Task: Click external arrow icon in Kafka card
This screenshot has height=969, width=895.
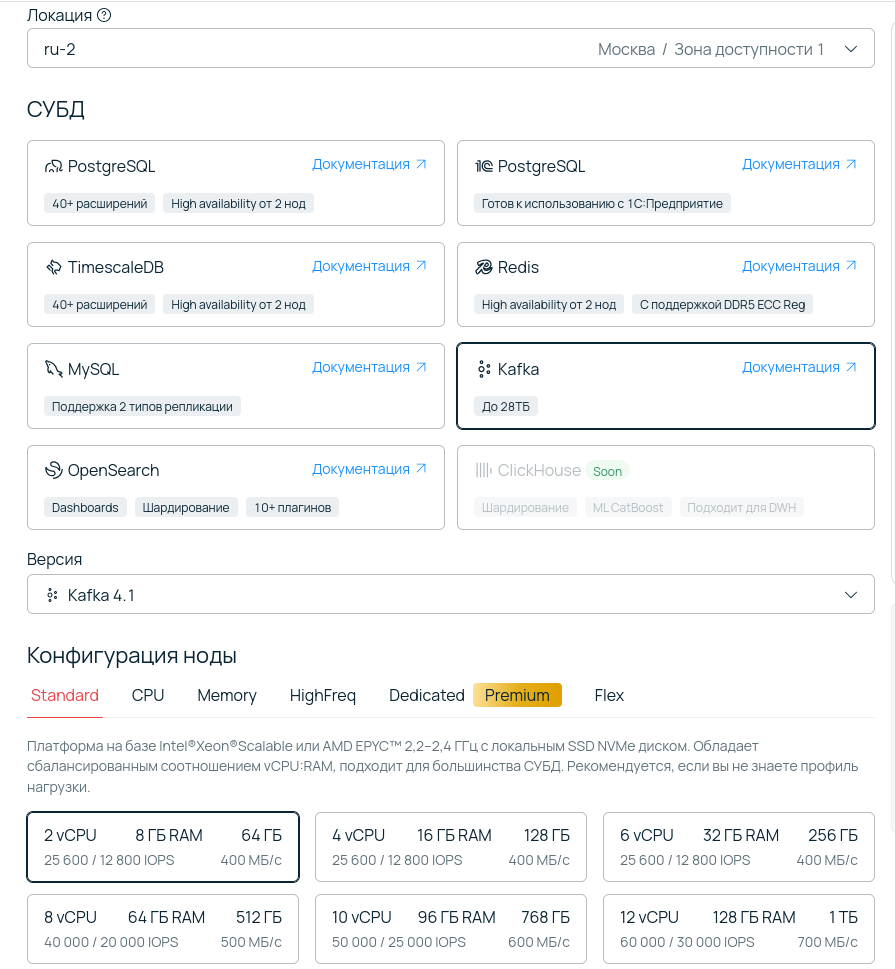Action: coord(851,367)
